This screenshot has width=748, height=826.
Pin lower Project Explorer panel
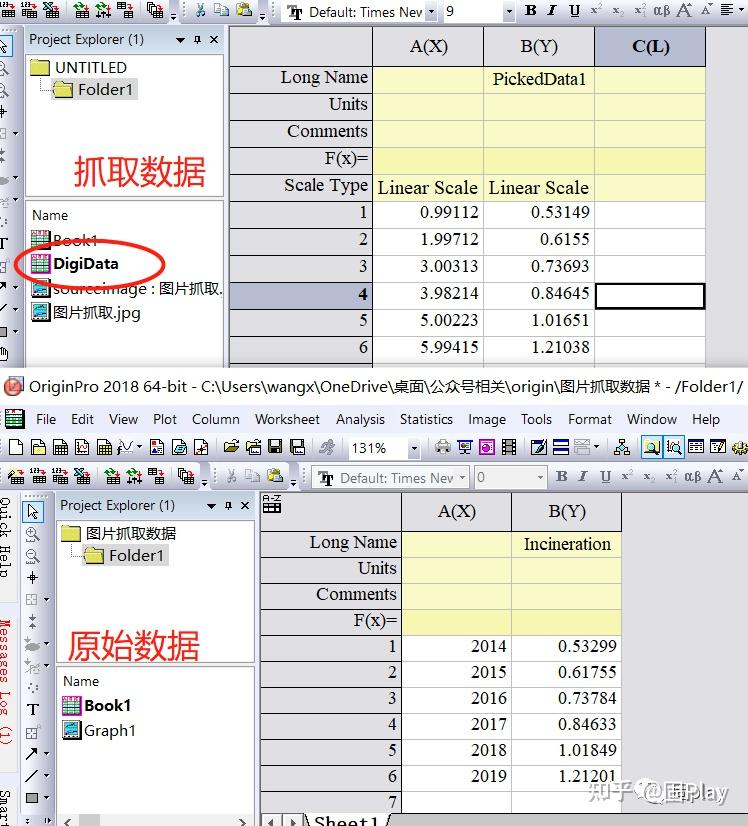click(x=228, y=506)
